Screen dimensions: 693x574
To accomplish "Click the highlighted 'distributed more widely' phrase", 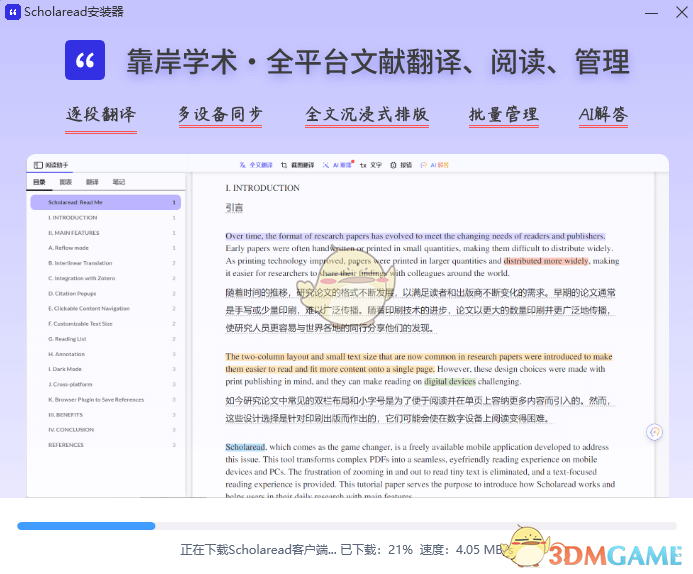I will pyautogui.click(x=546, y=261).
